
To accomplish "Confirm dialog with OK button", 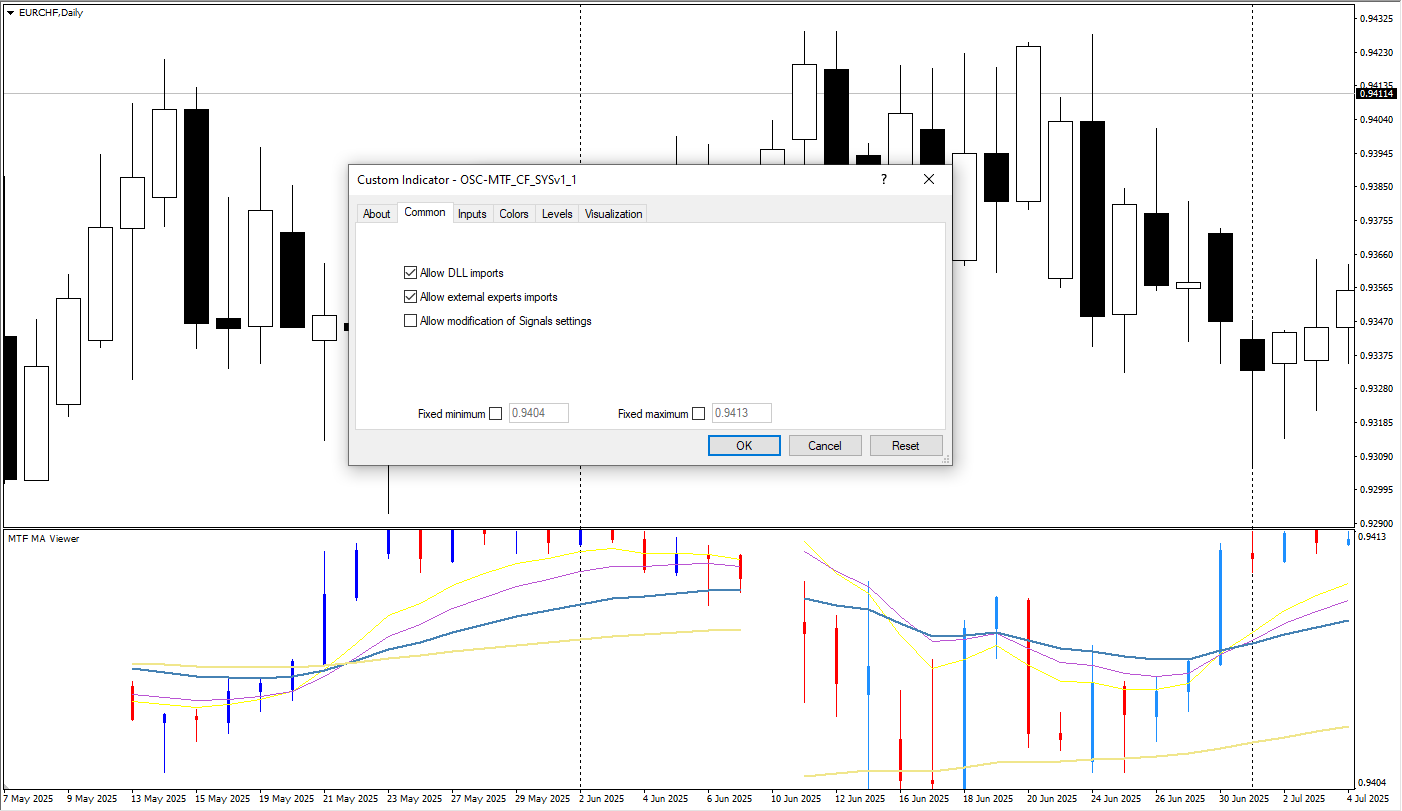I will click(x=744, y=445).
